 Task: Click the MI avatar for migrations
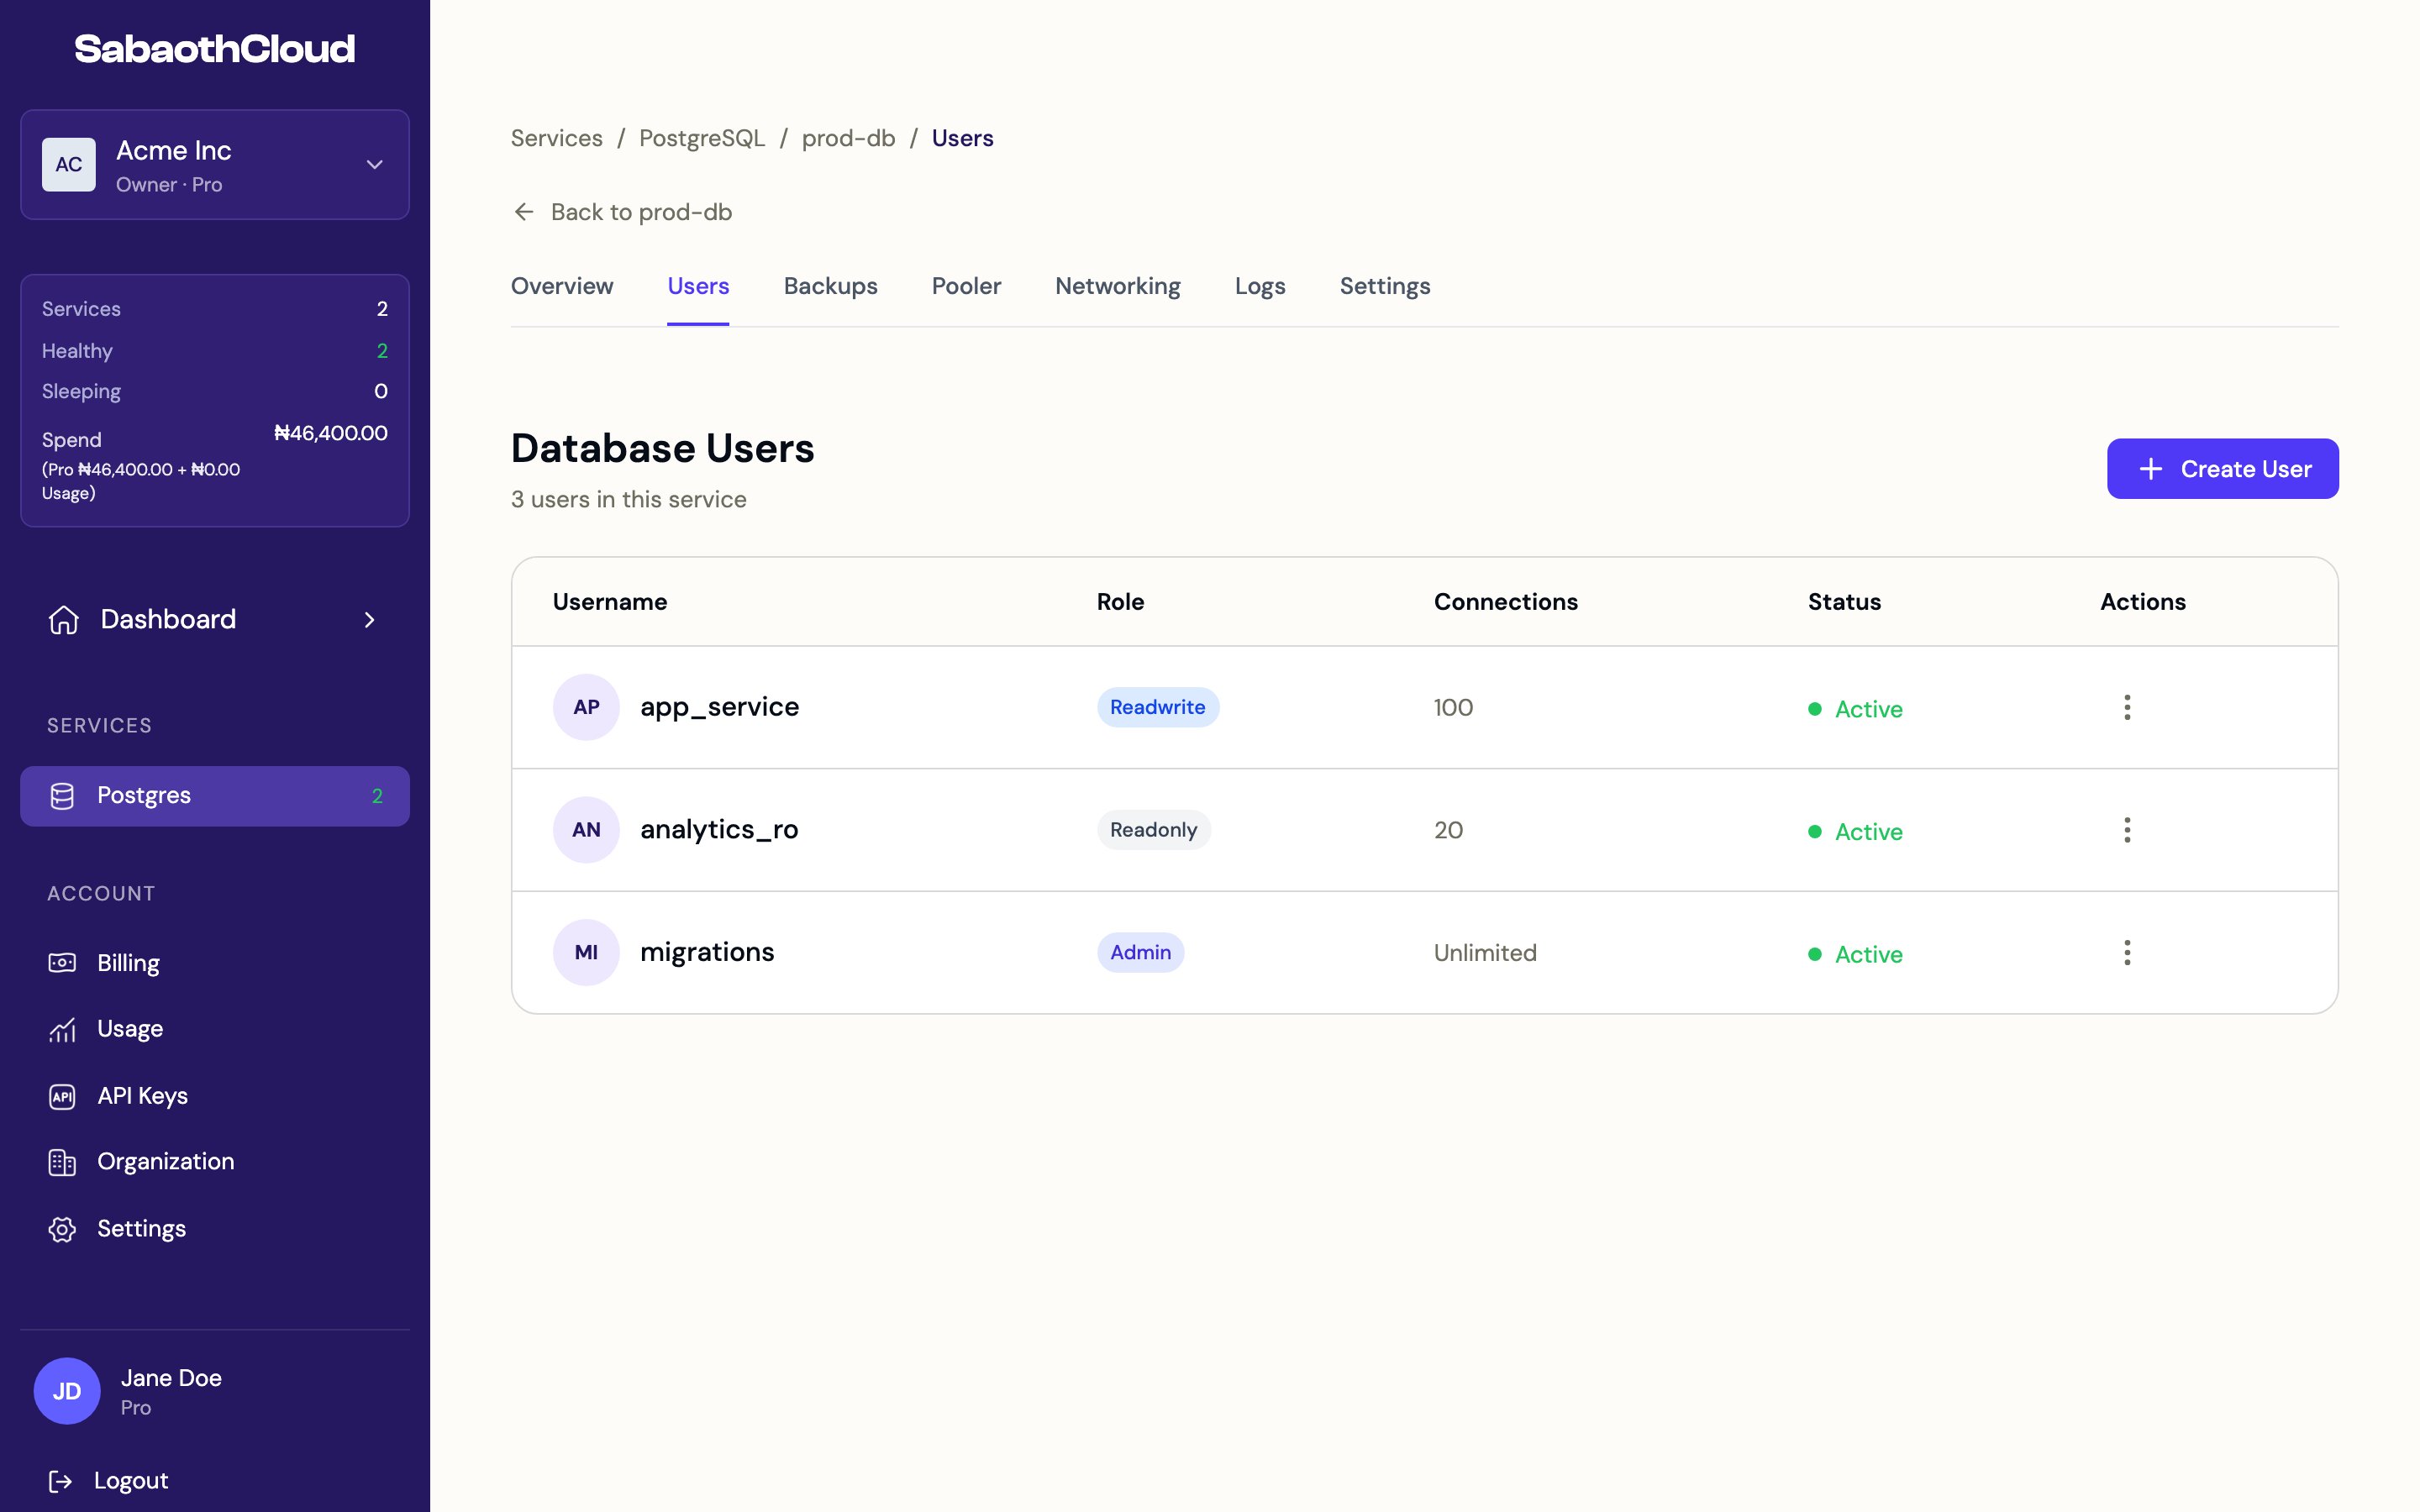click(x=586, y=952)
